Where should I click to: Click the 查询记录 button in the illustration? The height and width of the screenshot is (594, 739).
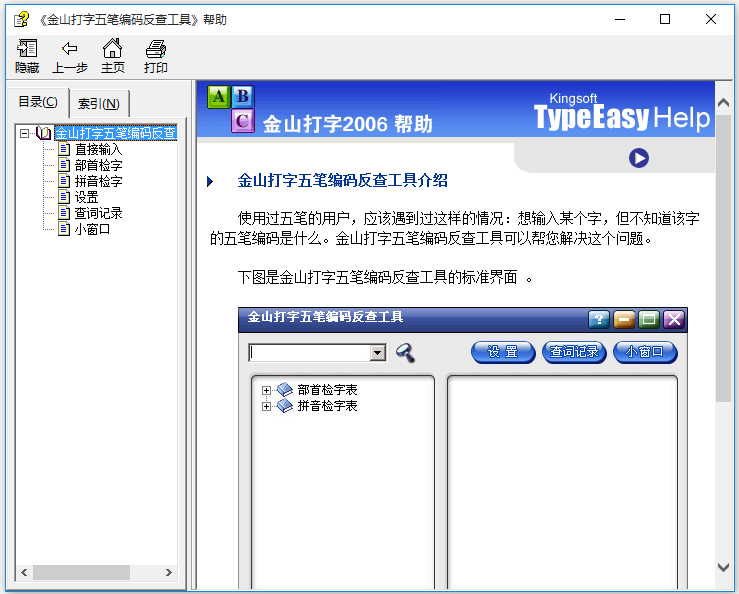click(x=574, y=352)
